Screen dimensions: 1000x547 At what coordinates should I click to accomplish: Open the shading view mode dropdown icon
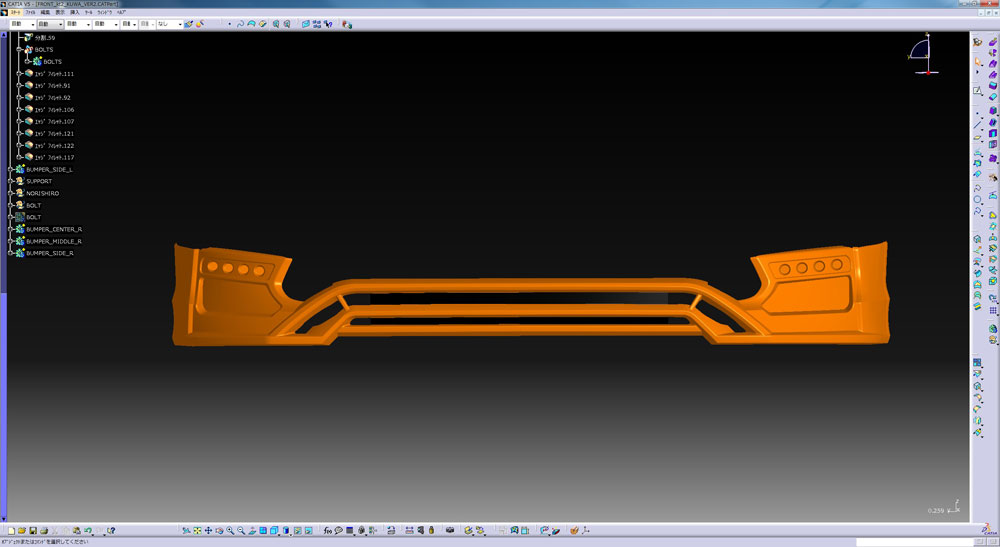[x=286, y=530]
